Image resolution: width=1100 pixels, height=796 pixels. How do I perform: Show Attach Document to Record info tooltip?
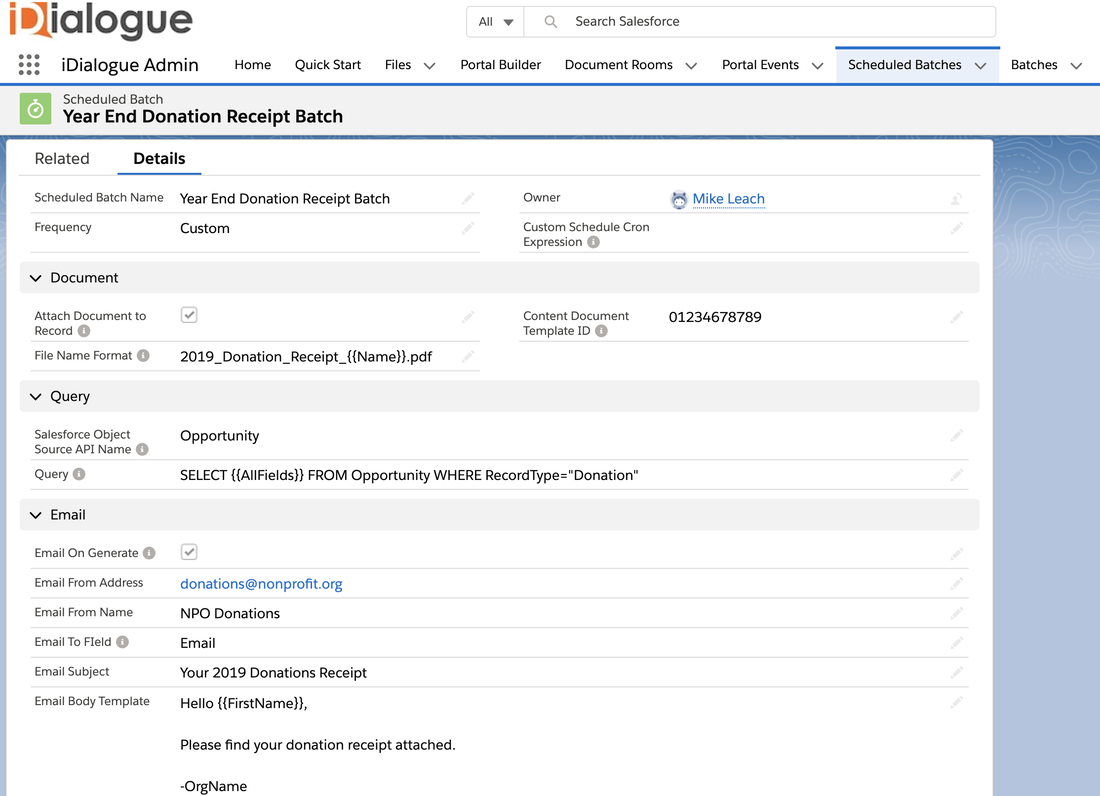click(x=83, y=331)
